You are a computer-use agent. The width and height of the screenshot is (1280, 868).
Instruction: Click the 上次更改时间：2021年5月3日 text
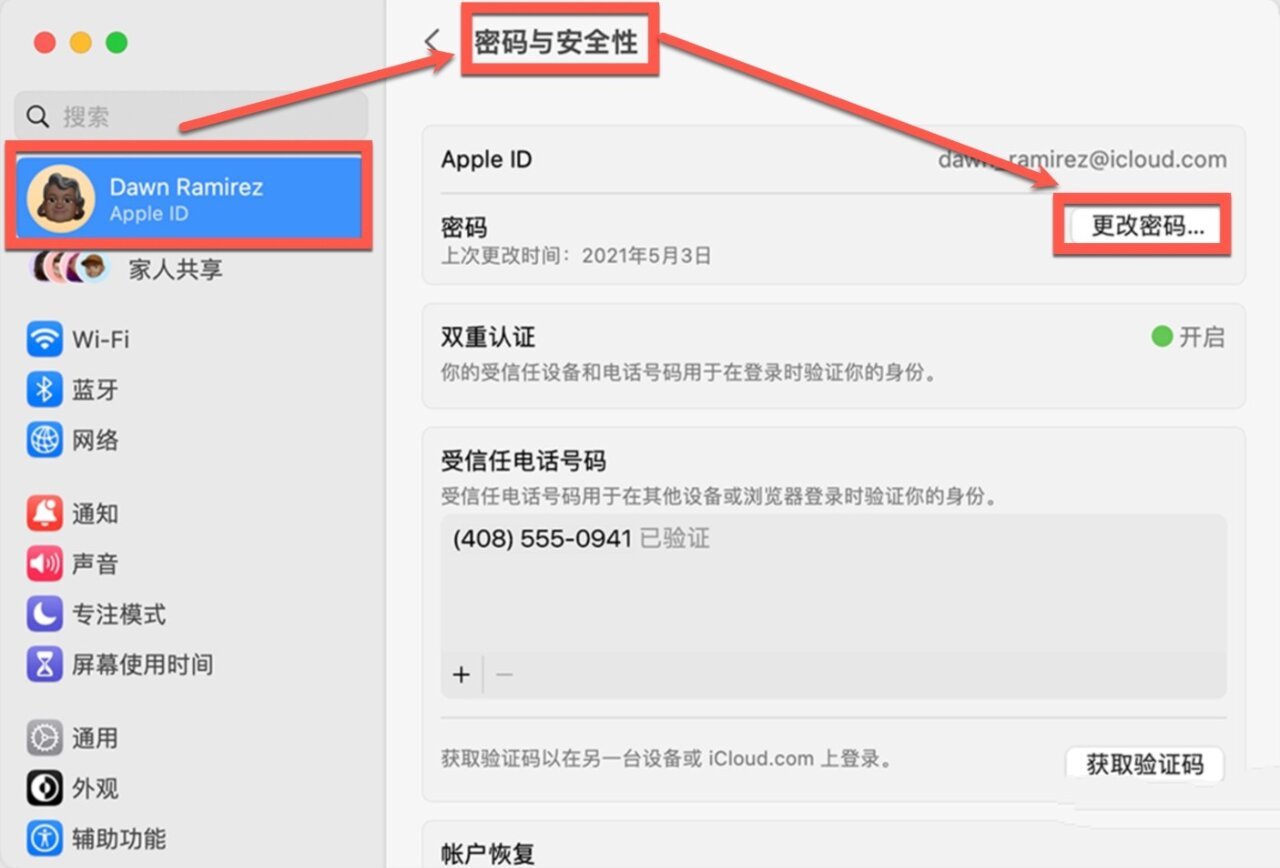576,256
